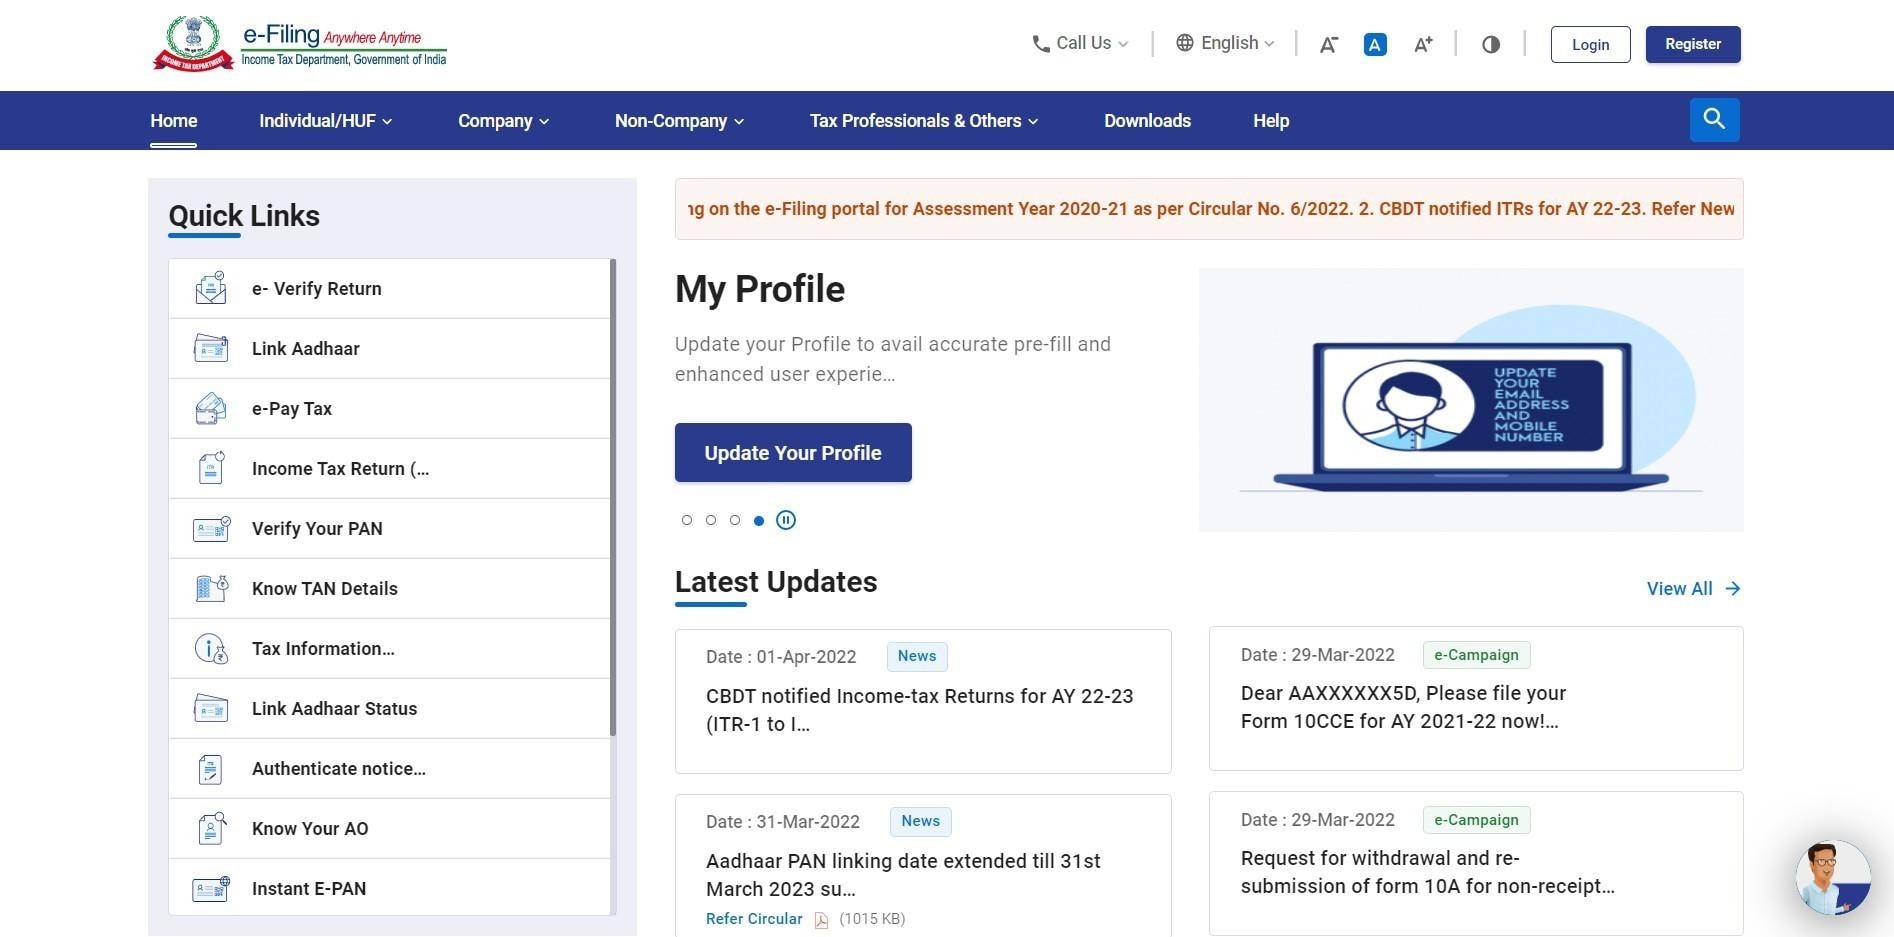
Task: Open the PDF icon next to Refer Circular
Action: pos(820,919)
